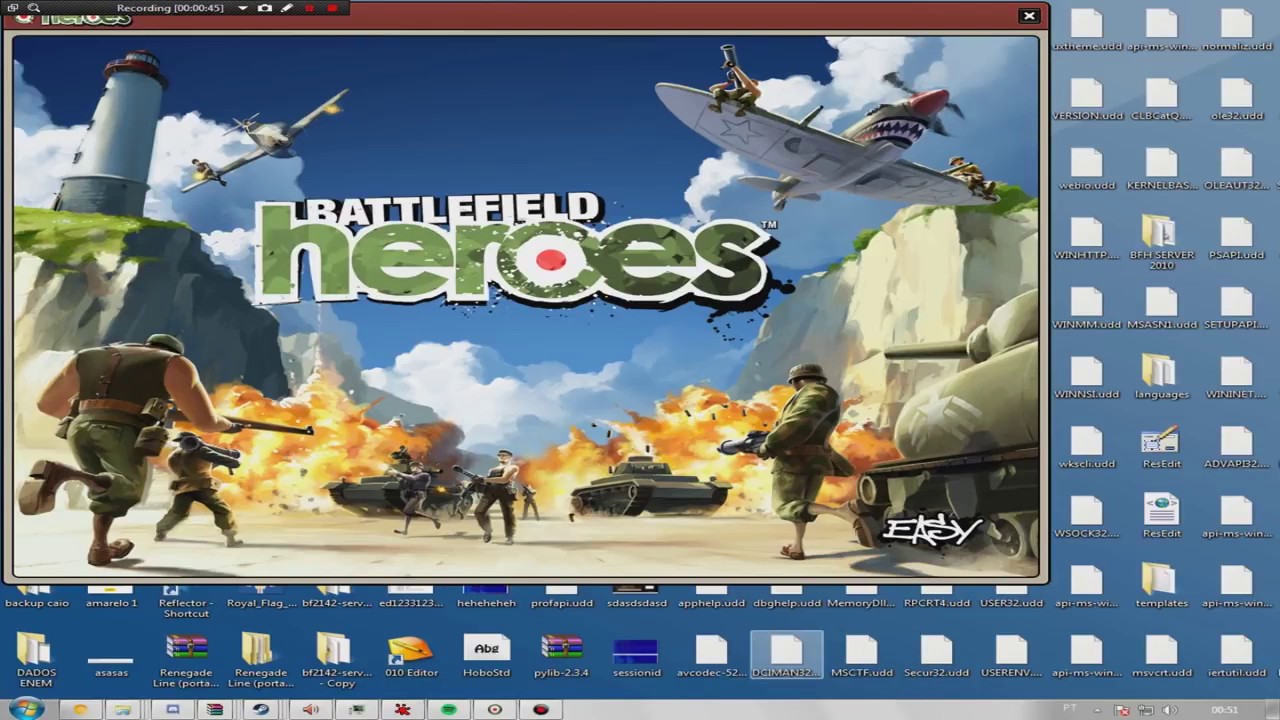Click the recorder's window-mode icon

[x=13, y=8]
